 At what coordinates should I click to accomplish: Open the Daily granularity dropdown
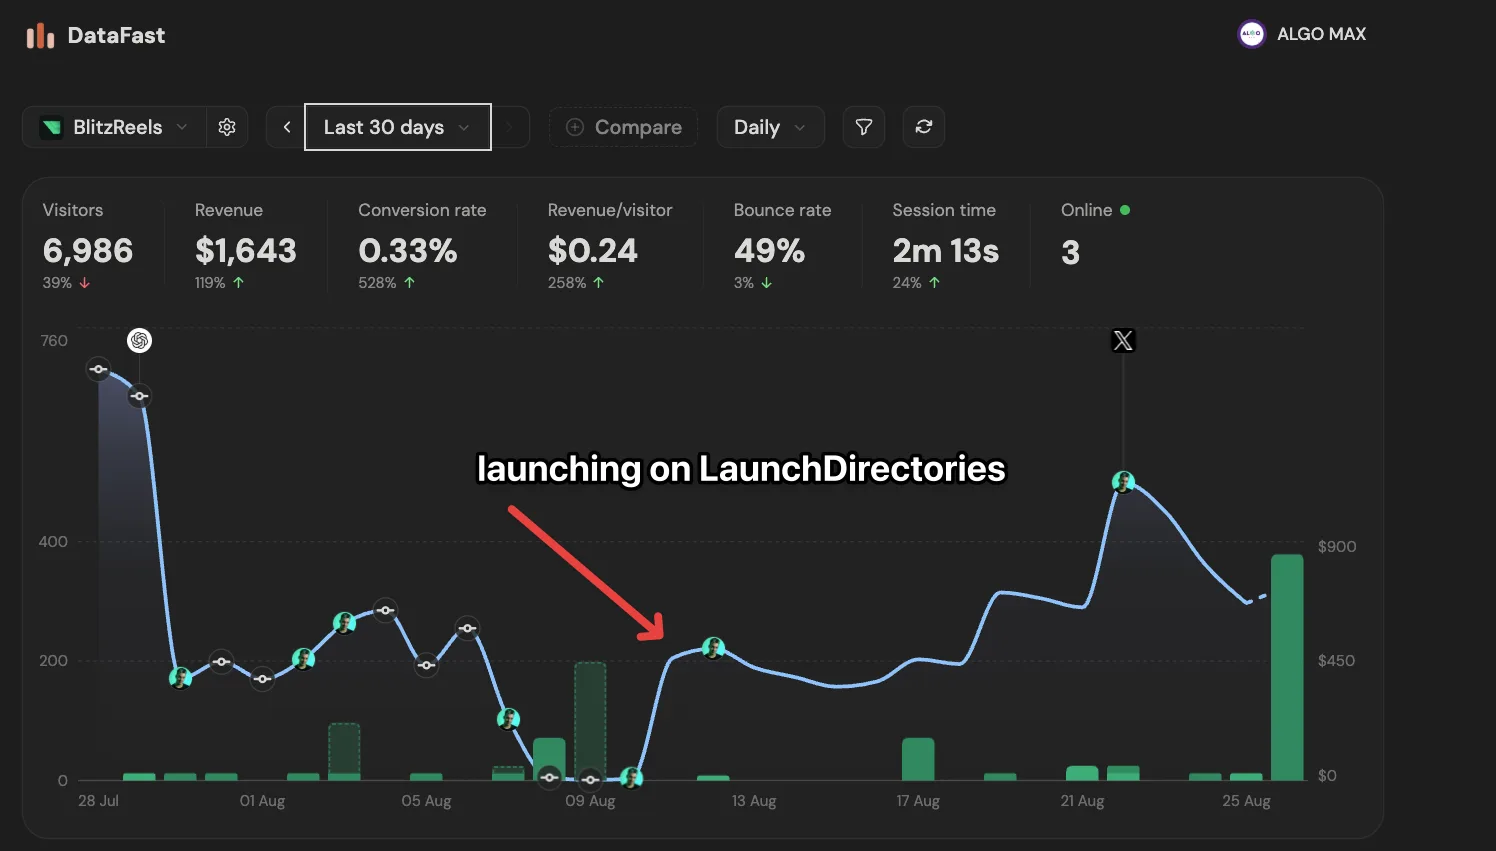coord(770,127)
